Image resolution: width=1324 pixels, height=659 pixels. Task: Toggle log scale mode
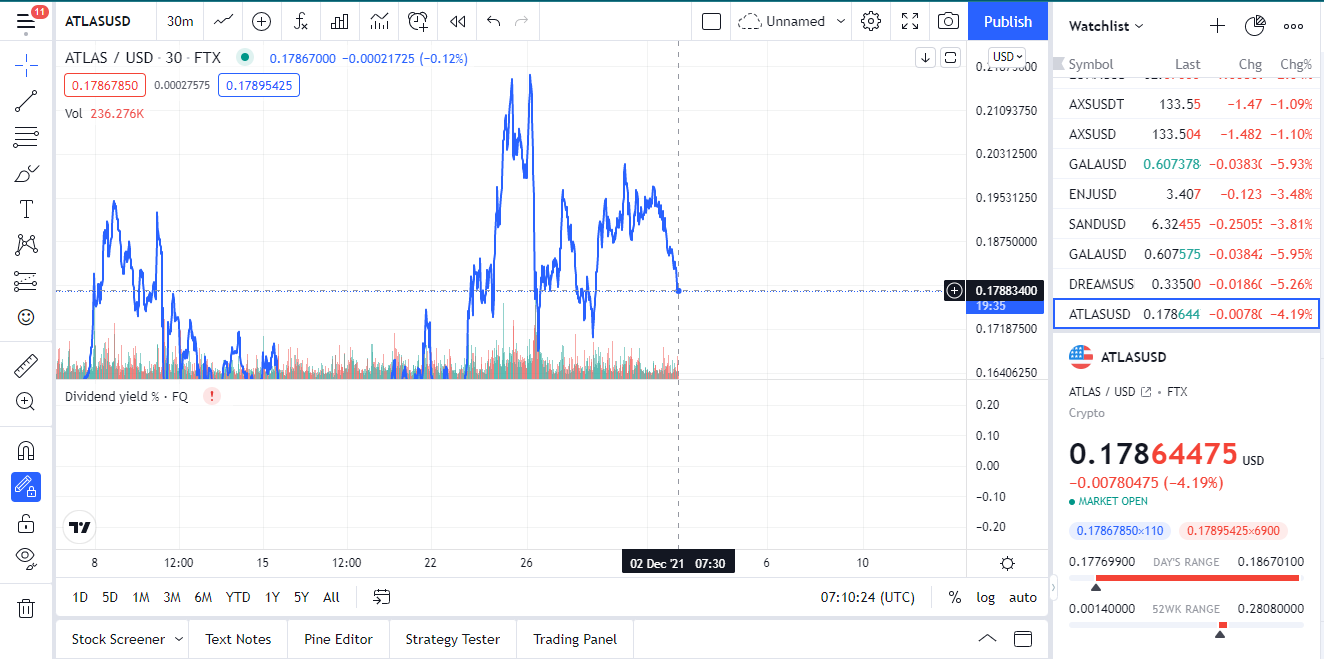986,597
